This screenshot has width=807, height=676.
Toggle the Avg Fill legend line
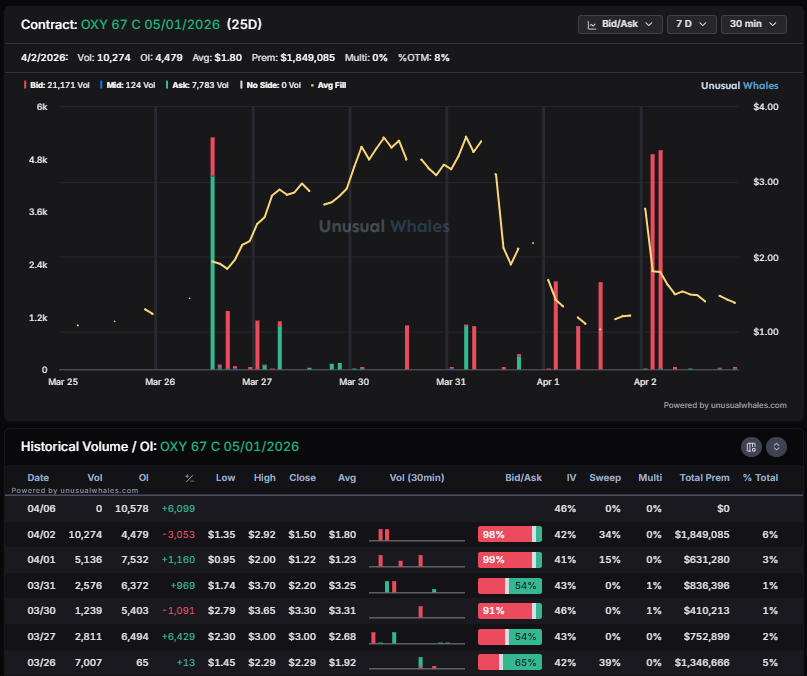click(328, 85)
